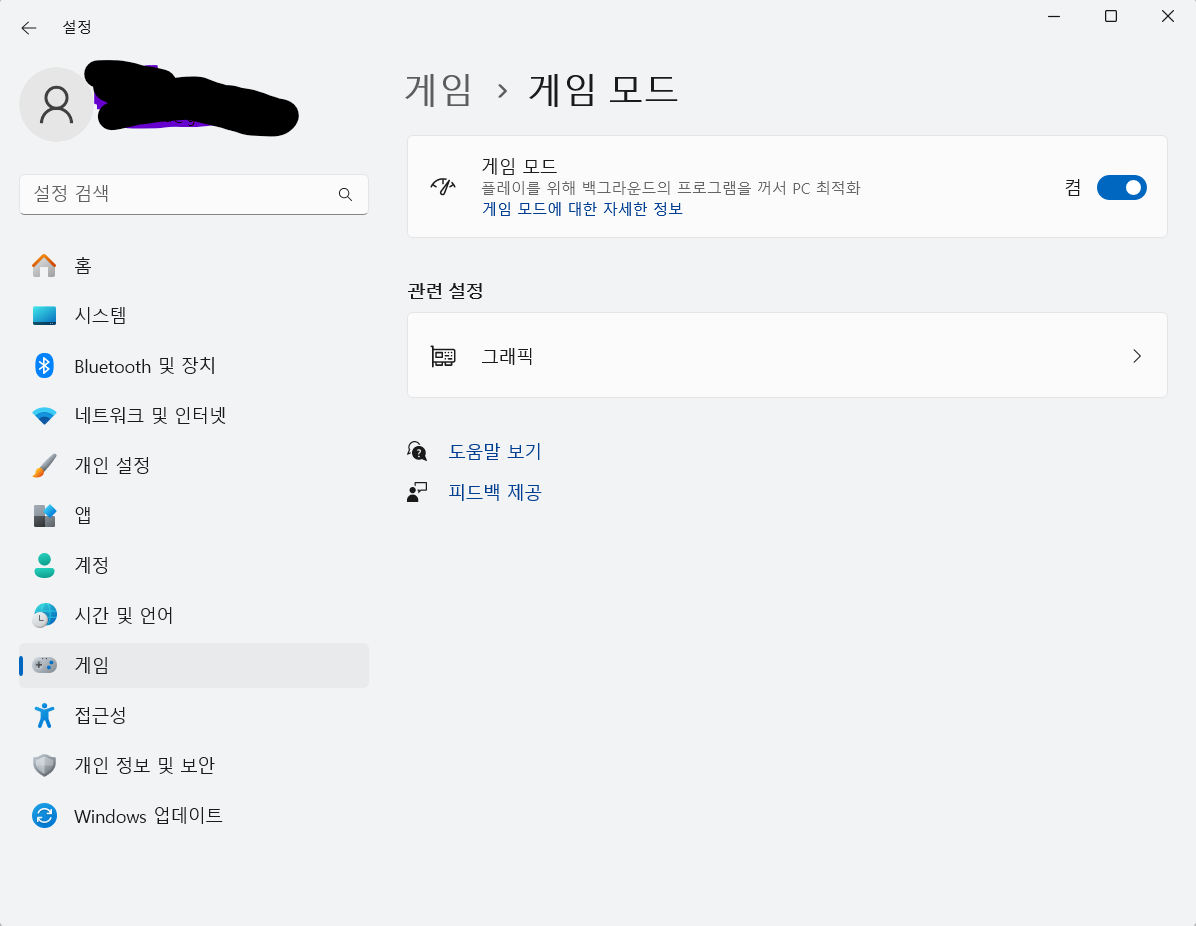The width and height of the screenshot is (1196, 926).
Task: Open Windows 업데이트 via its icon
Action: tap(44, 816)
